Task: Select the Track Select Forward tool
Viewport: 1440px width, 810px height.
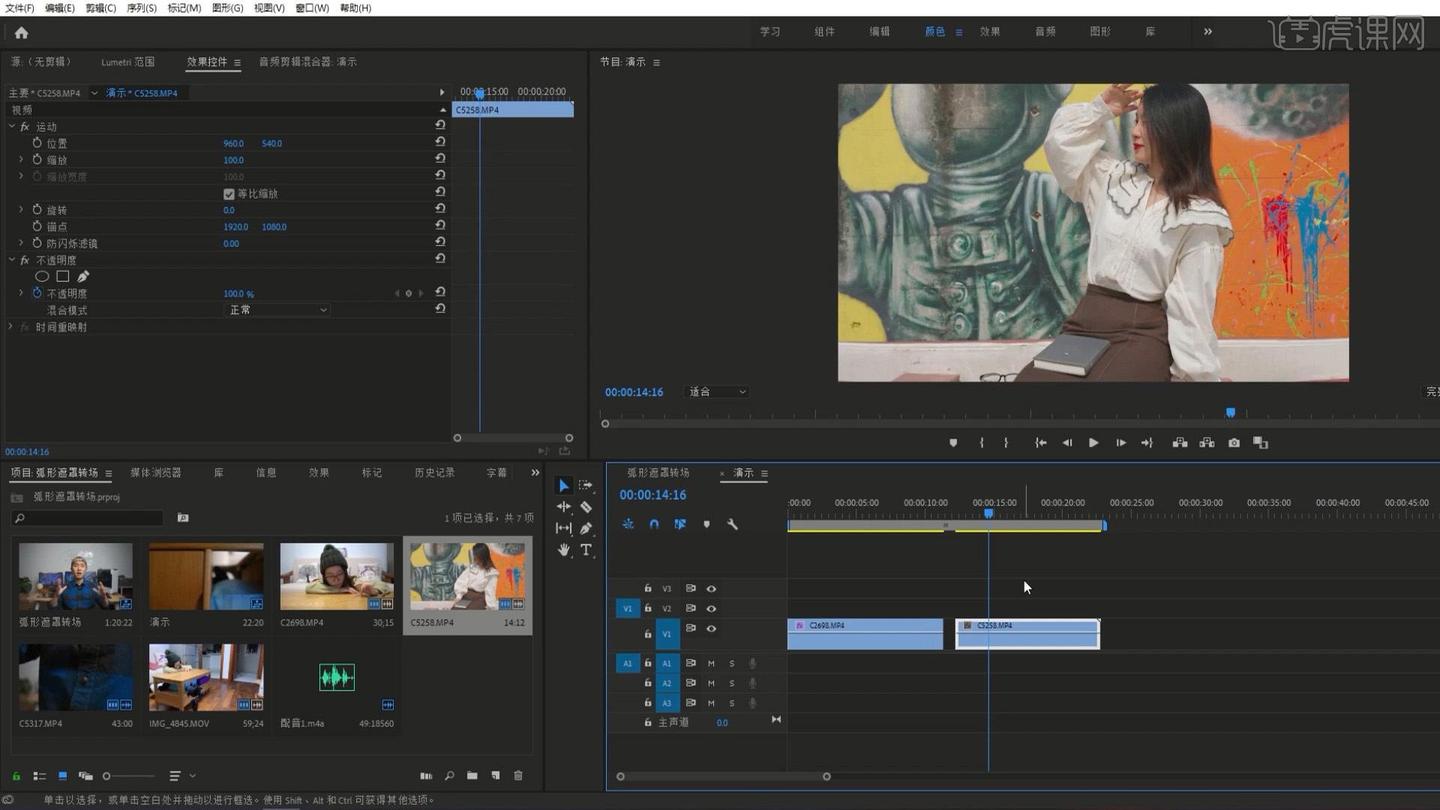Action: pos(586,486)
